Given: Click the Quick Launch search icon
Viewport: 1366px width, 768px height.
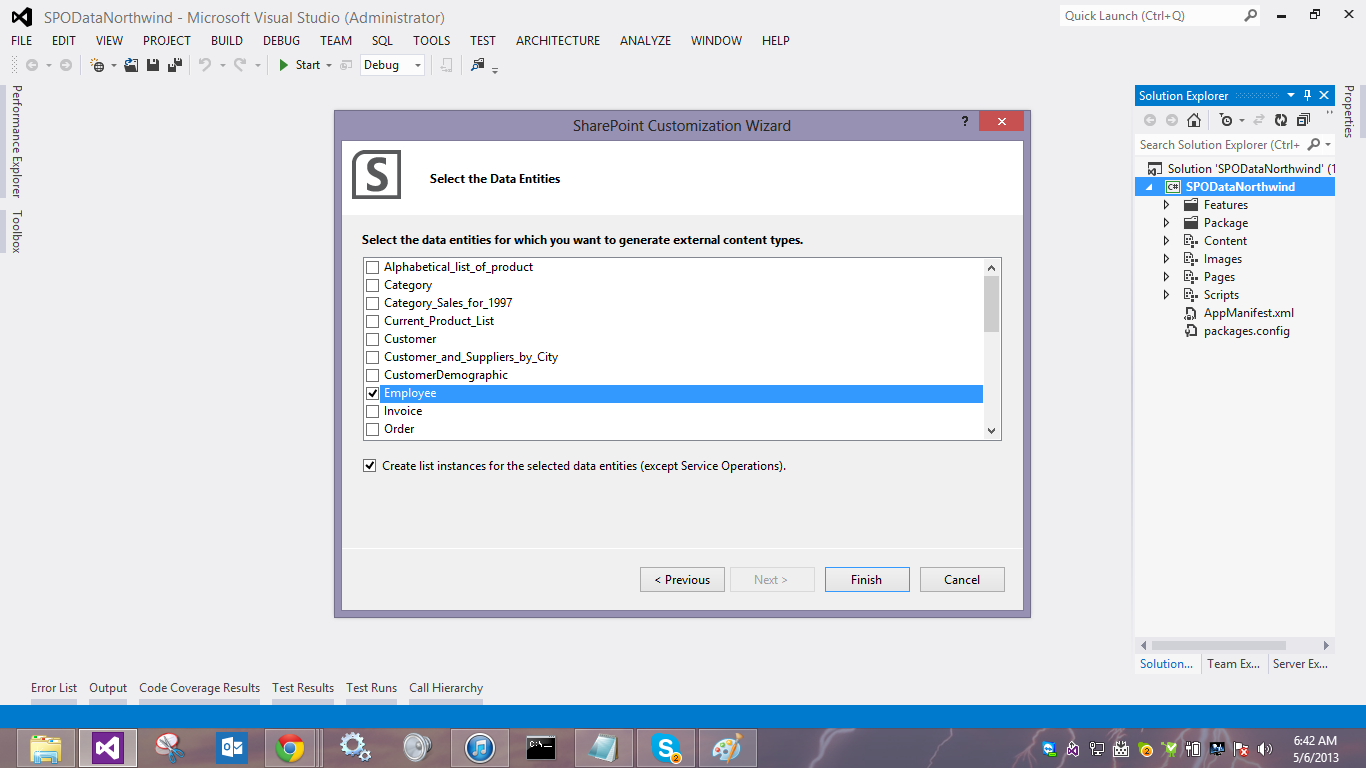Looking at the screenshot, I should tap(1250, 16).
